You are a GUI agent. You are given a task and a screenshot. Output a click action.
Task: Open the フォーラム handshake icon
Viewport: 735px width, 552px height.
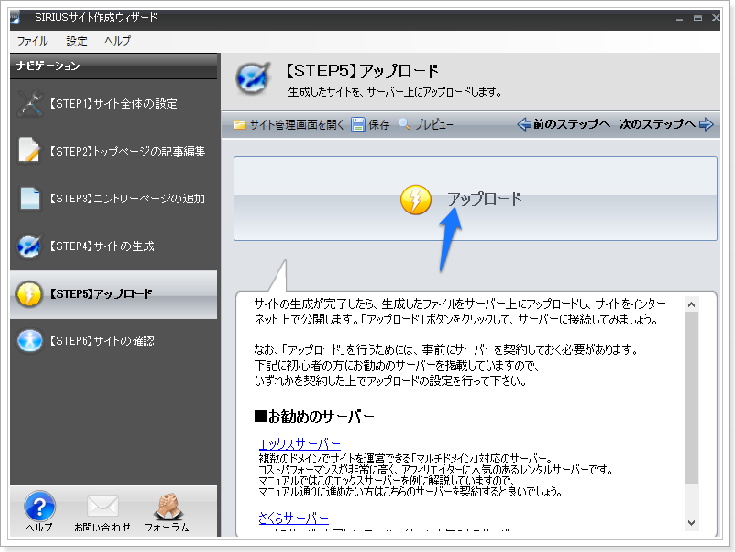point(167,507)
